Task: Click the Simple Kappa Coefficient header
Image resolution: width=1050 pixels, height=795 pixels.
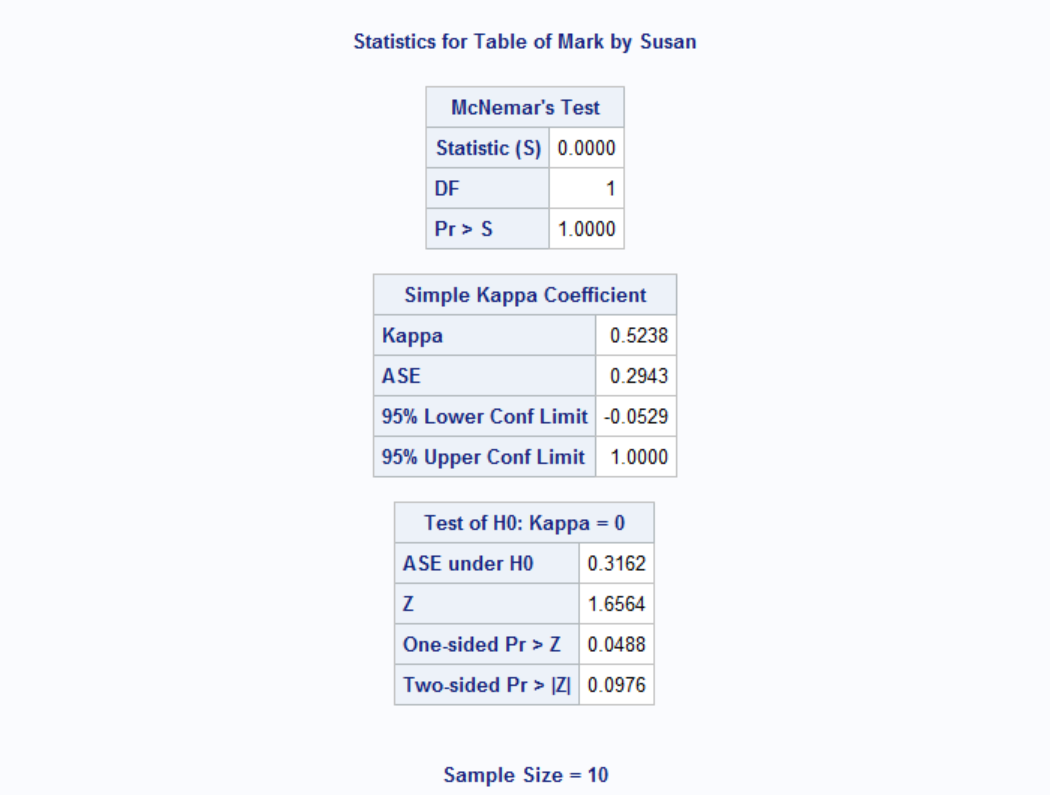Action: point(525,295)
